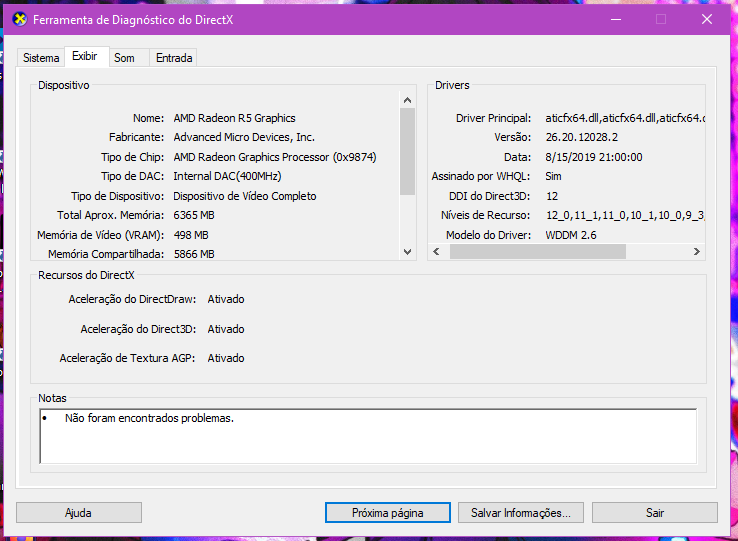738x541 pixels.
Task: Click the 6365 MB total memory value
Action: 194,216
